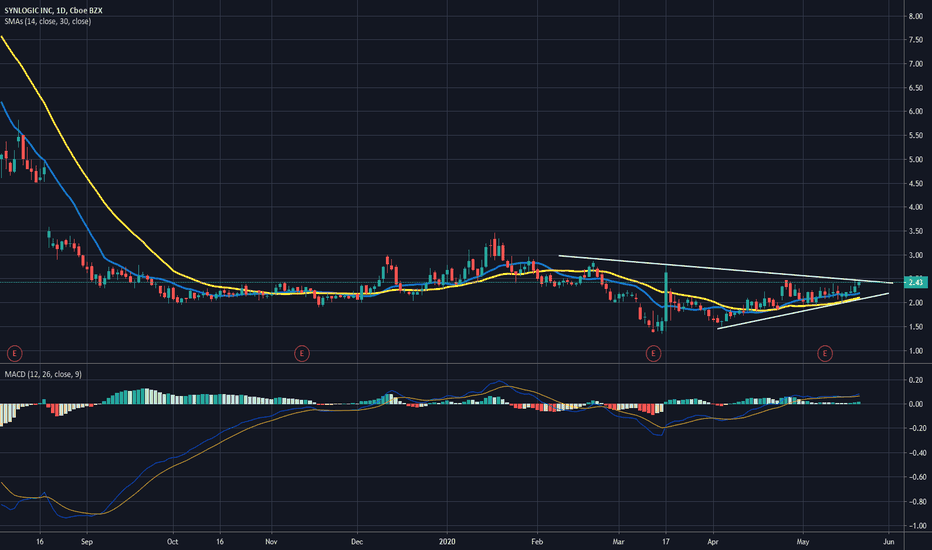The image size is (932, 550).
Task: Select the Feb date axis label
Action: [x=537, y=542]
